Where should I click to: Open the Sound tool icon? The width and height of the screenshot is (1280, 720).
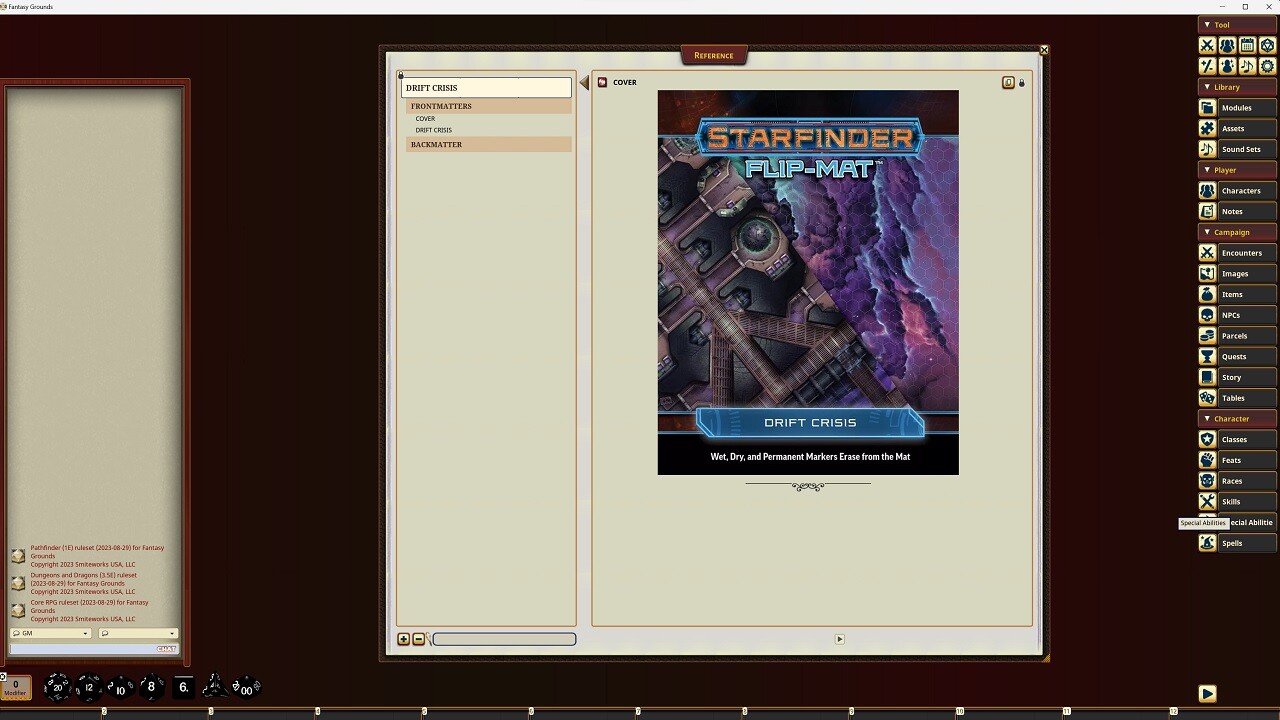point(1246,65)
